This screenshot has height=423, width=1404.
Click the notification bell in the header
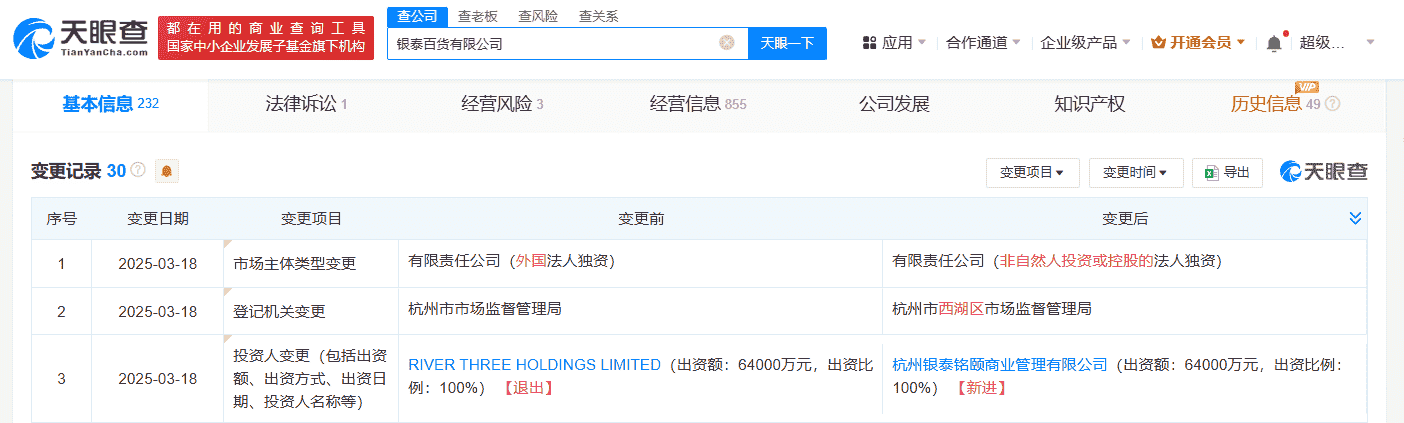(1273, 43)
